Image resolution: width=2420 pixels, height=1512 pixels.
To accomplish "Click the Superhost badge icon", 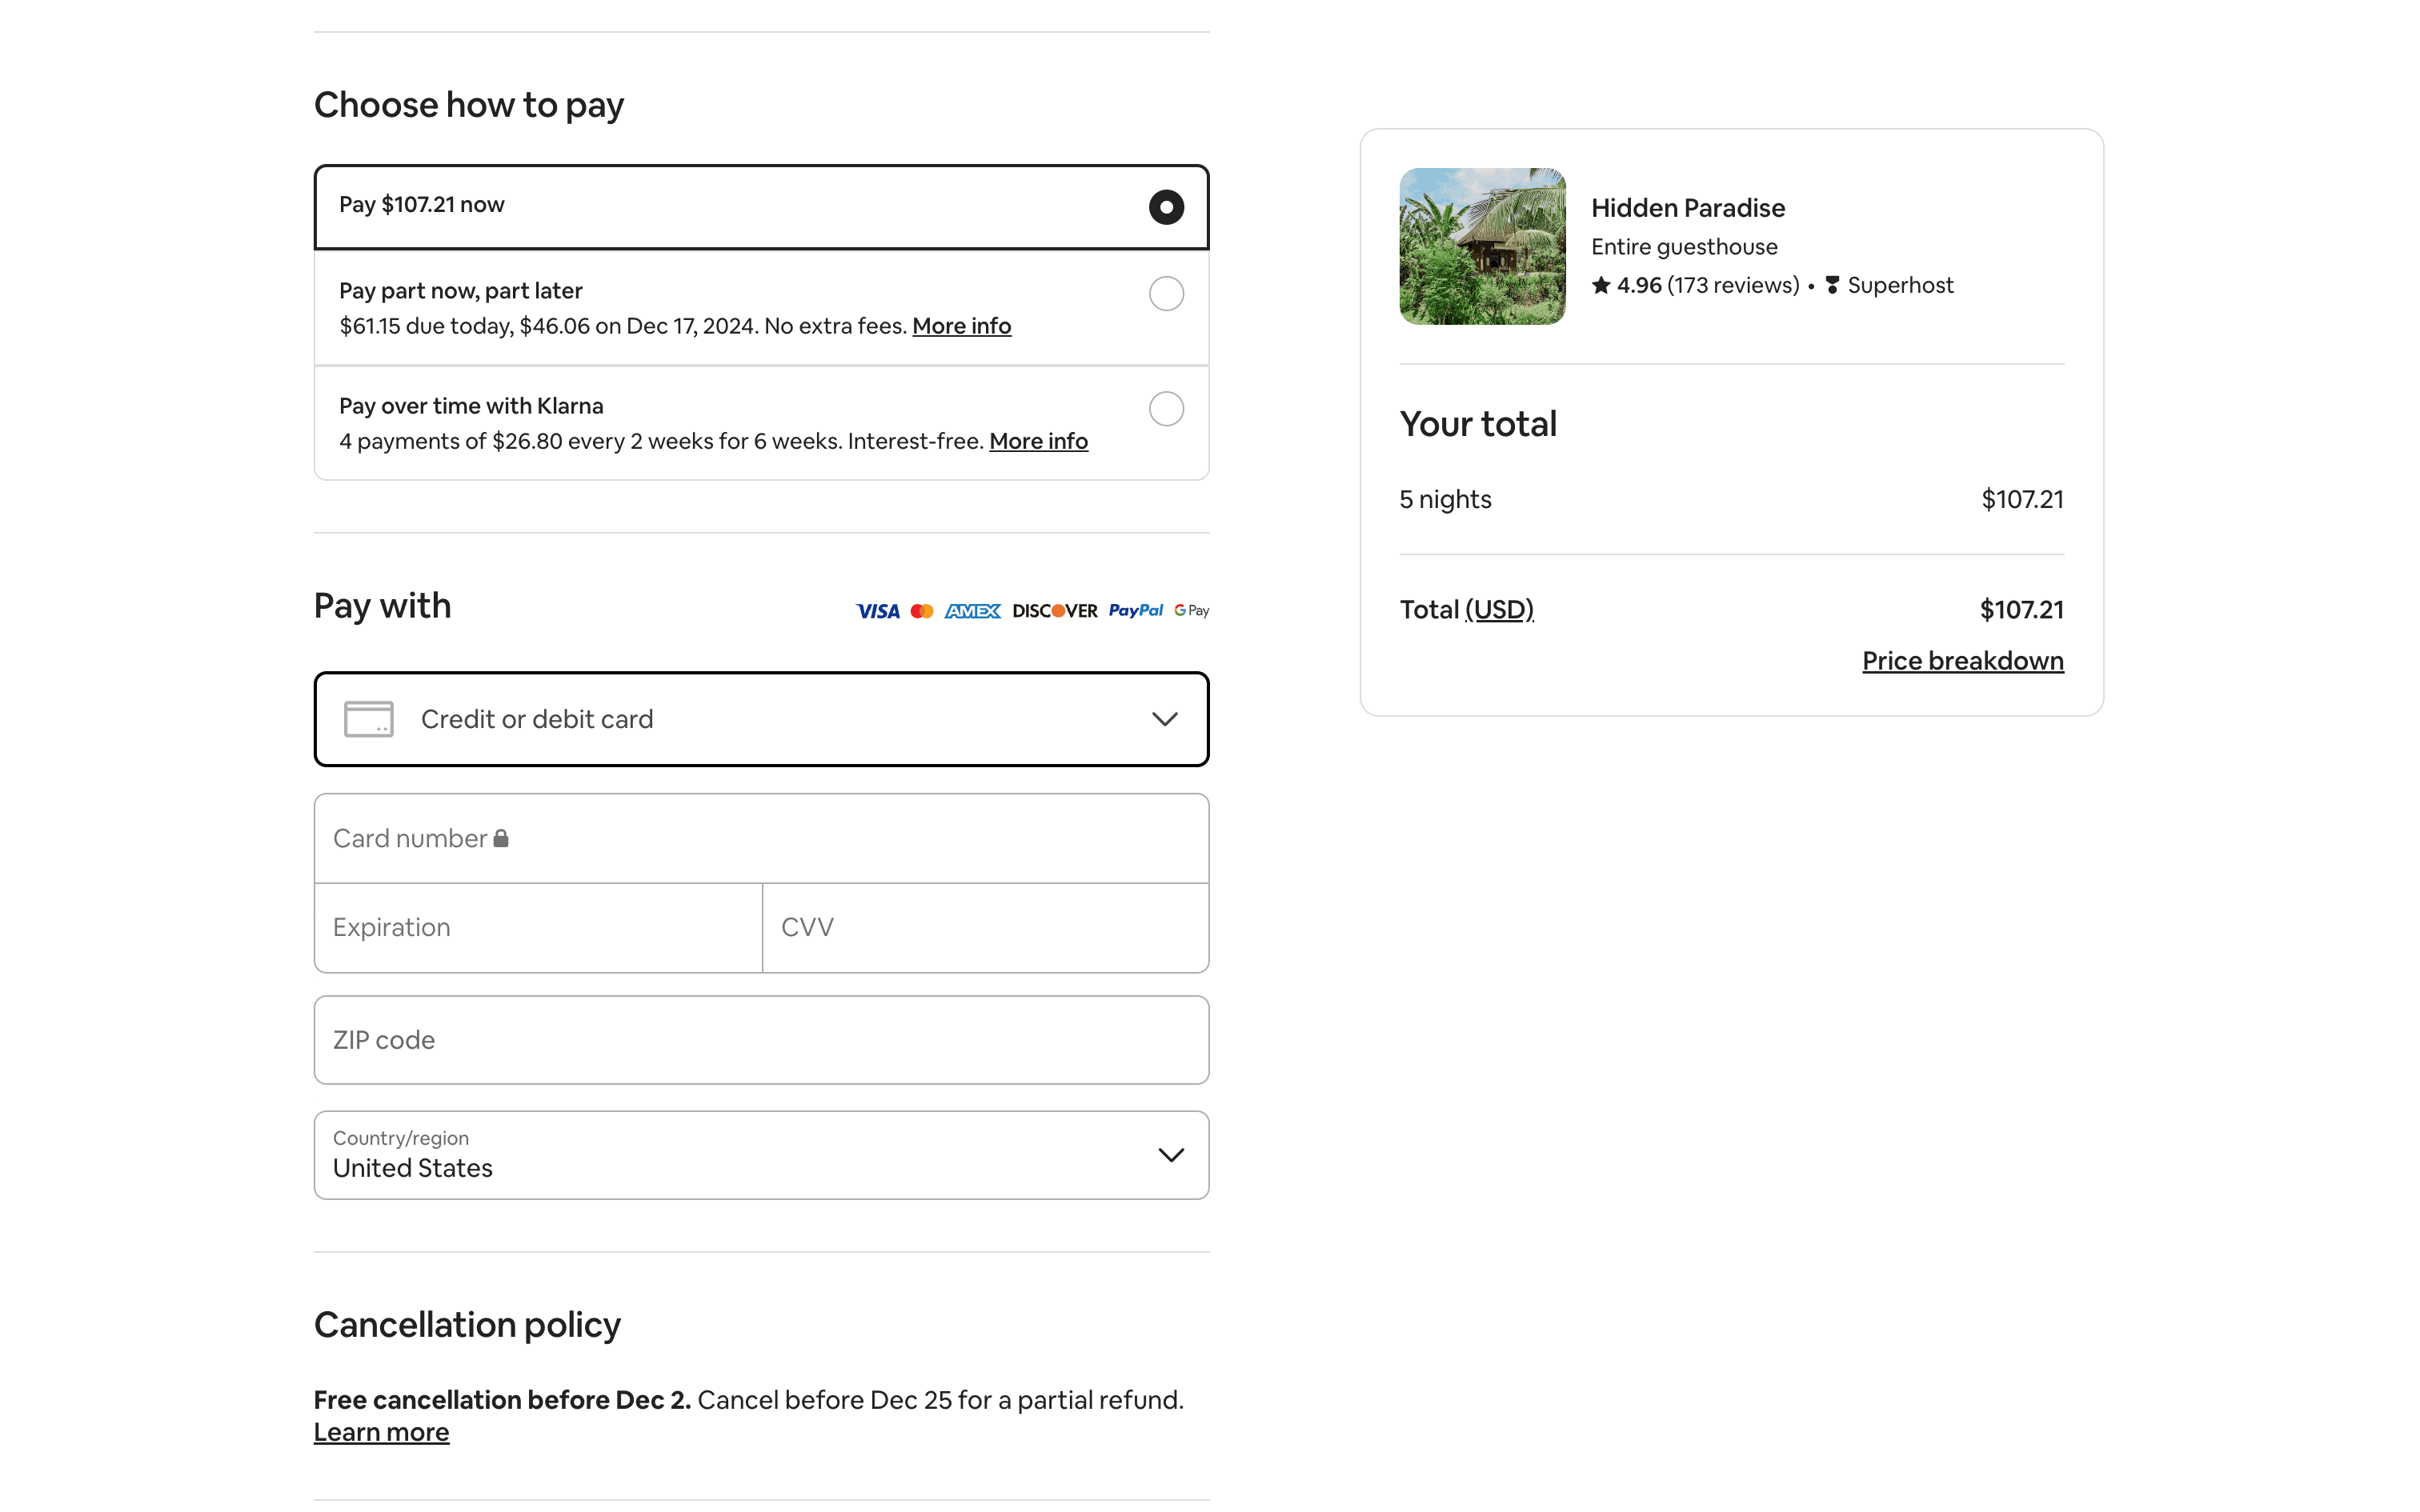I will pos(1832,286).
